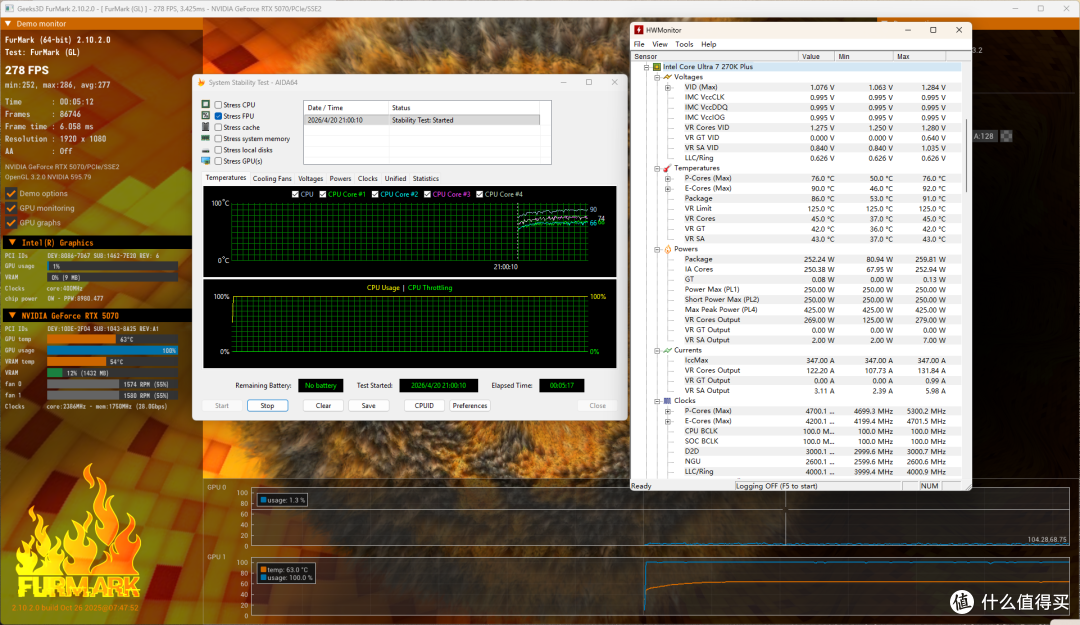The width and height of the screenshot is (1080, 625).
Task: Collapse the NVIDIA GeForce RTX 5070 section
Action: 12,316
